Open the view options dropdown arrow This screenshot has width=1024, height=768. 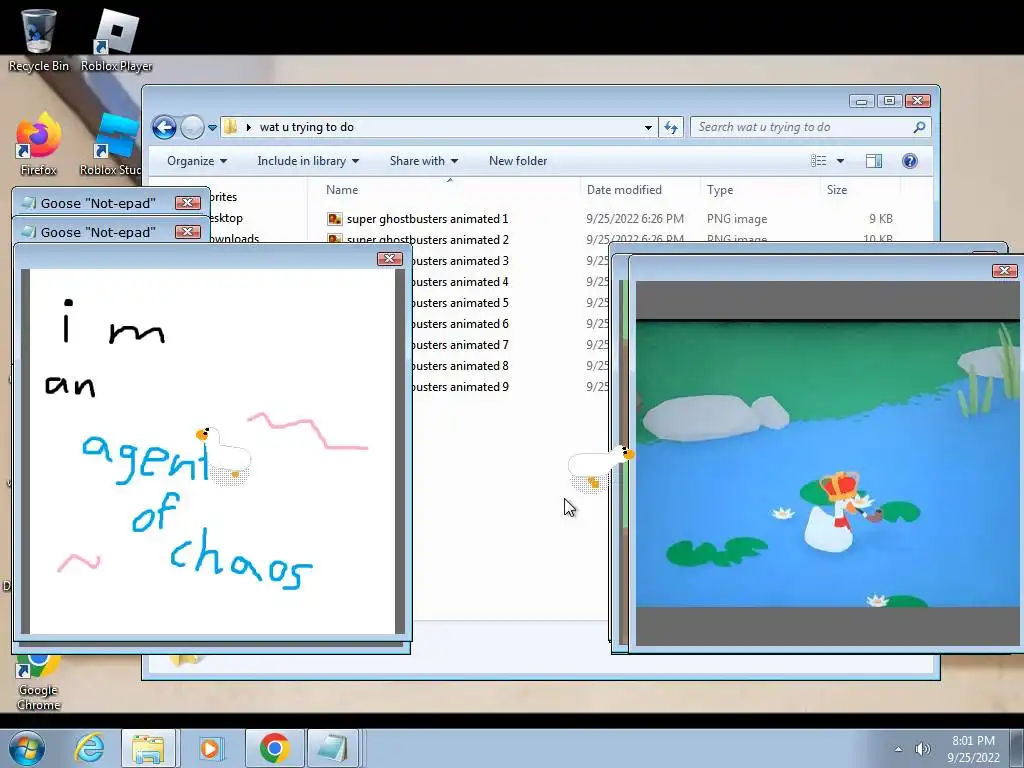coord(840,161)
